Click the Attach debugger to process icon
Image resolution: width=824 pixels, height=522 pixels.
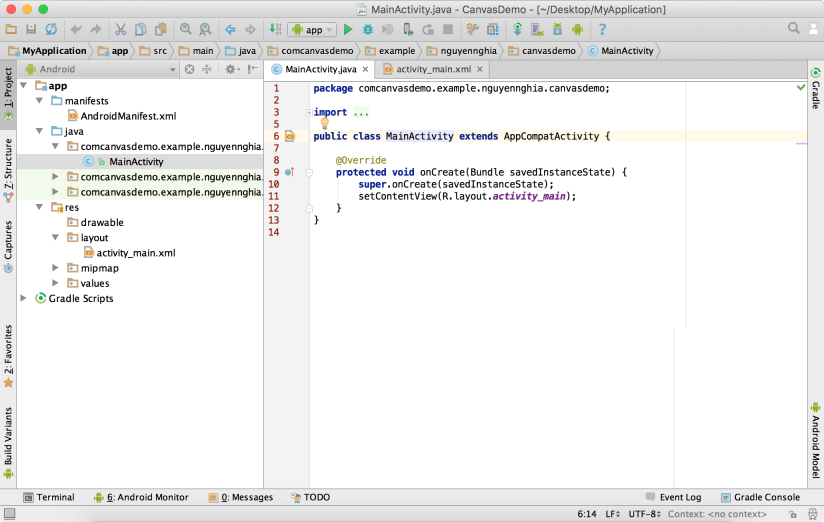pyautogui.click(x=408, y=29)
